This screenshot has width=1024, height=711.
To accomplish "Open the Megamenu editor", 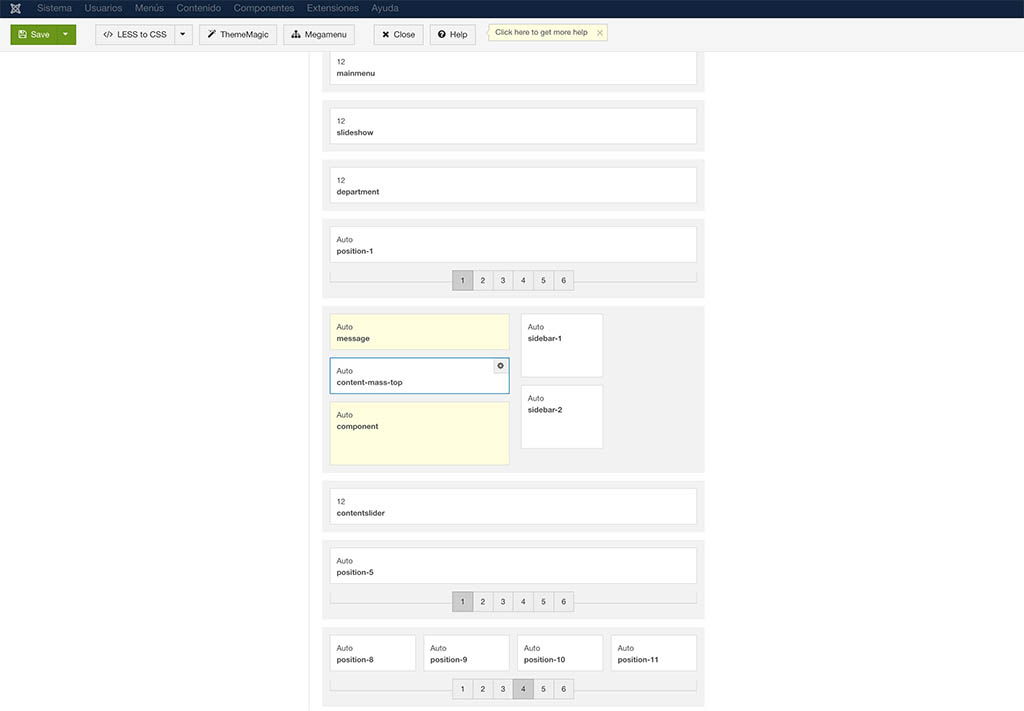I will click(319, 34).
